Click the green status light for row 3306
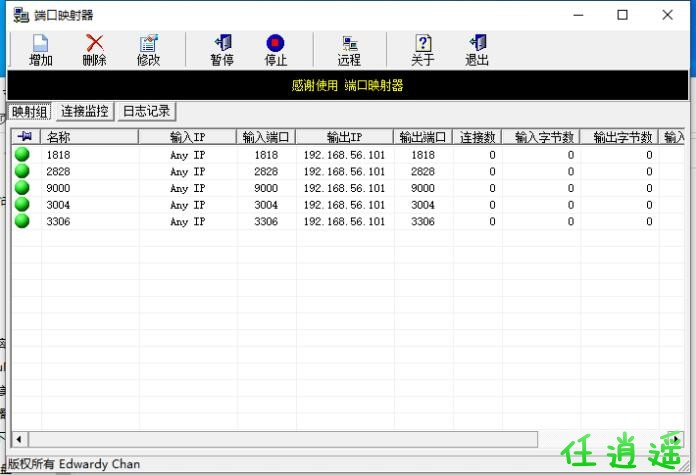The image size is (696, 475). point(22,221)
